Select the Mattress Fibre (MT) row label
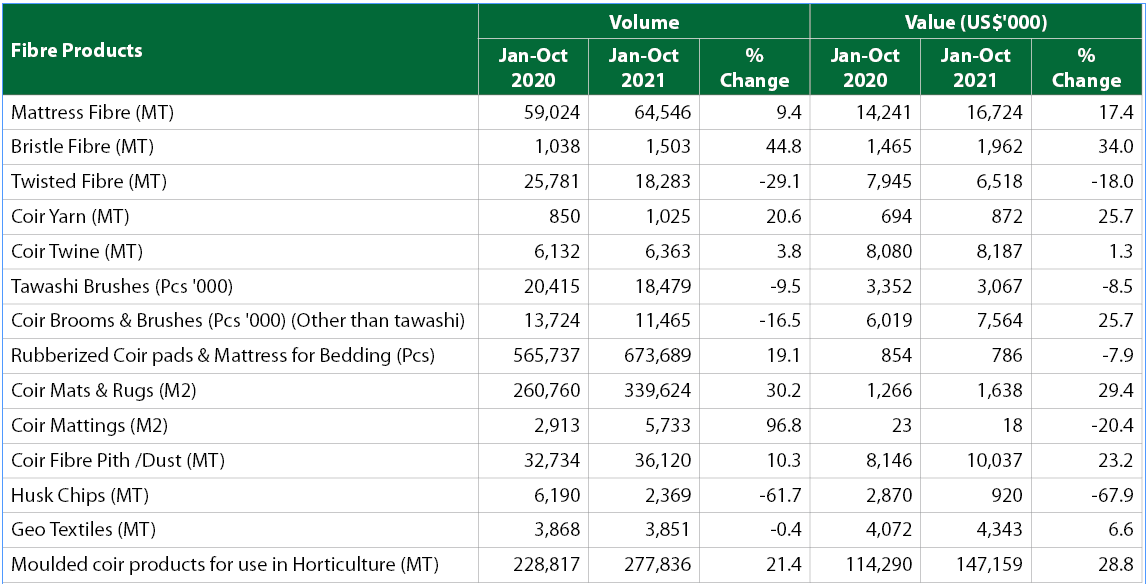1146x584 pixels. (92, 113)
